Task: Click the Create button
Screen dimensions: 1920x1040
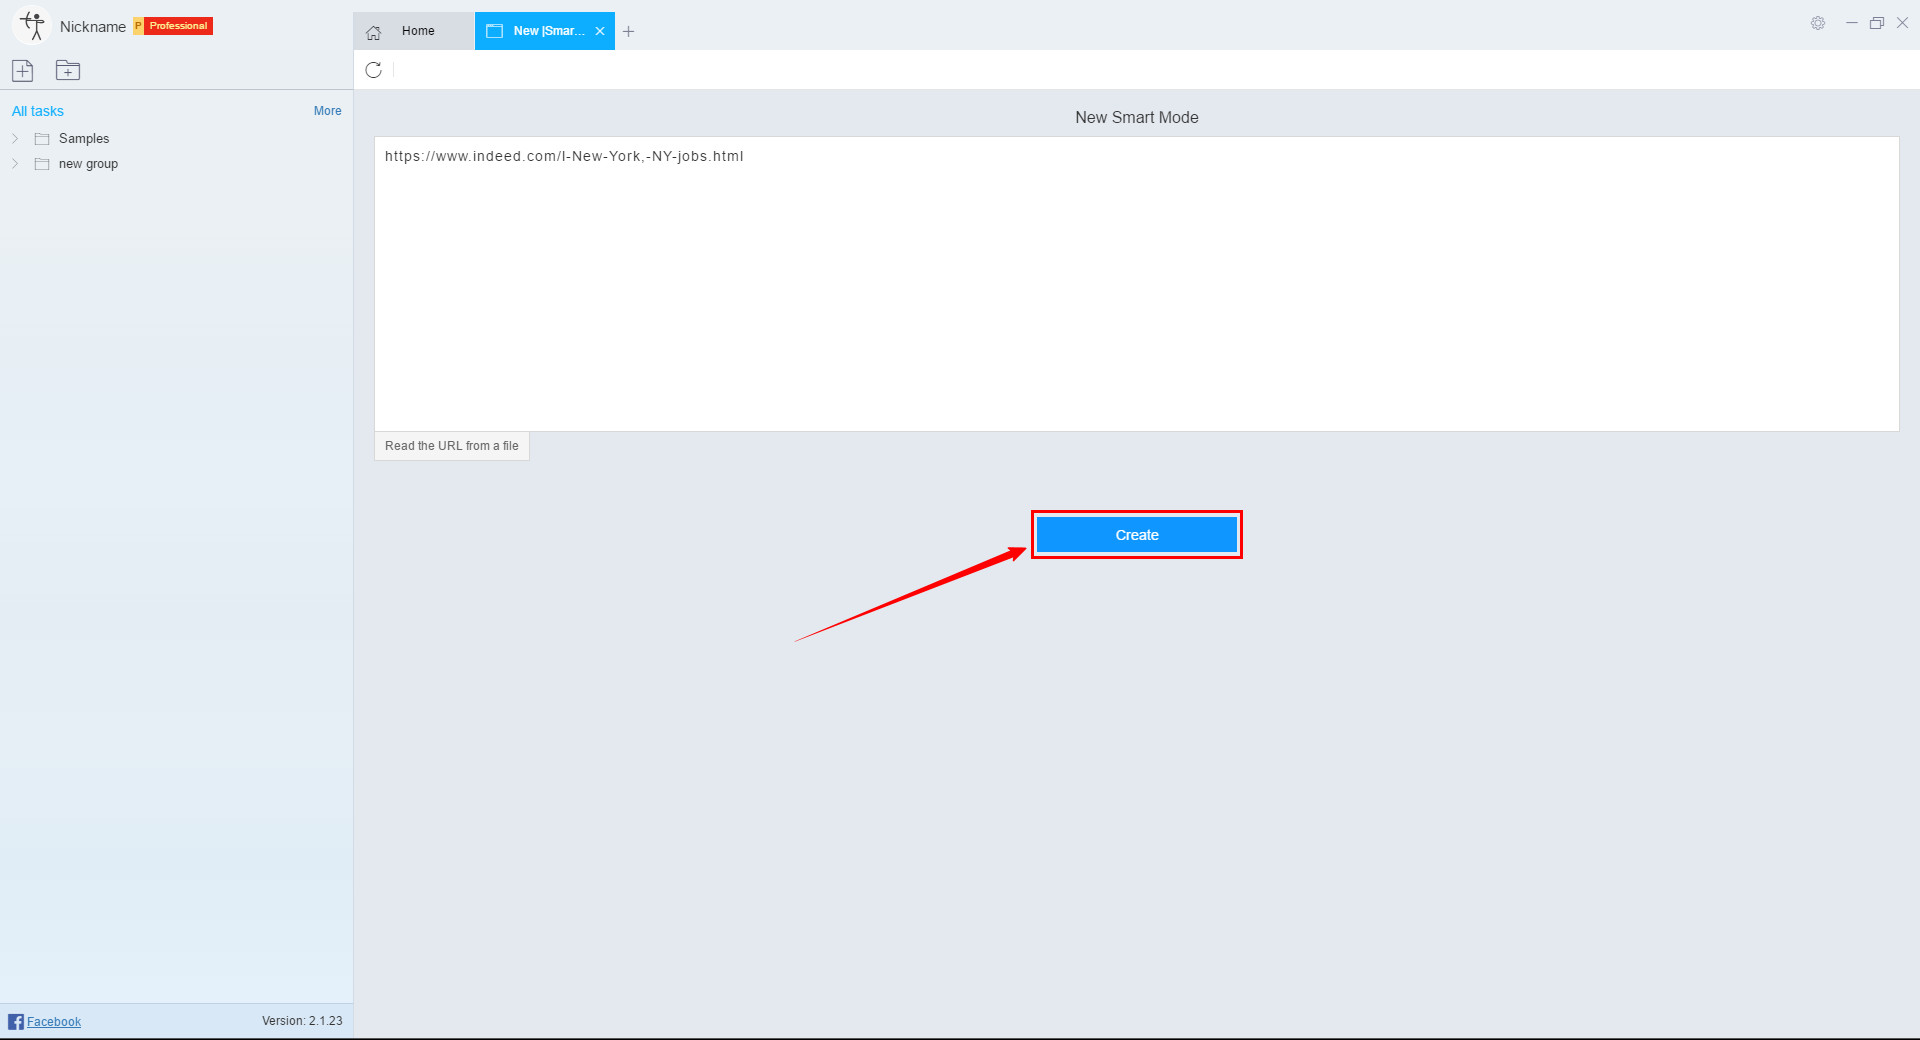Action: 1136,535
